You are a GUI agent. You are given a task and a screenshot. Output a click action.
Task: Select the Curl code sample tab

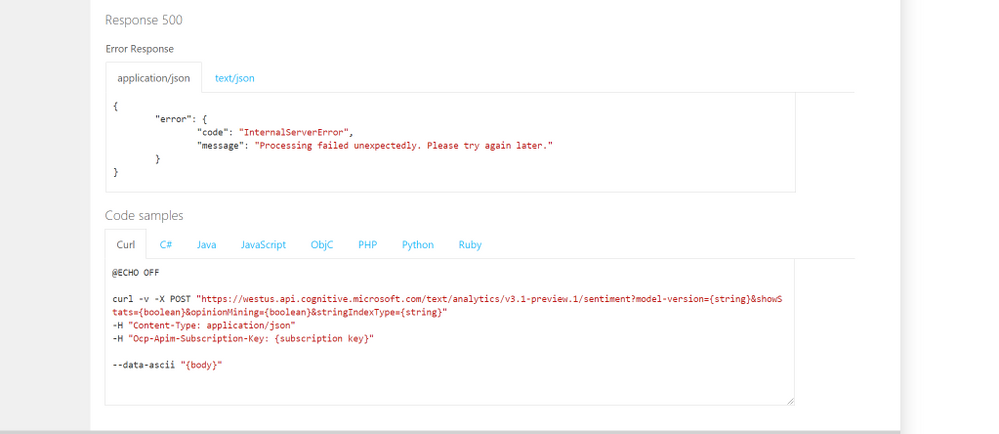pos(126,244)
